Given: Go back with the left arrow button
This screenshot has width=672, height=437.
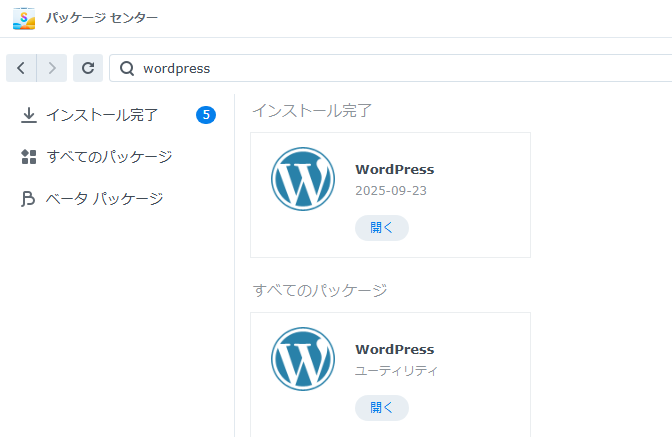Looking at the screenshot, I should 21,68.
